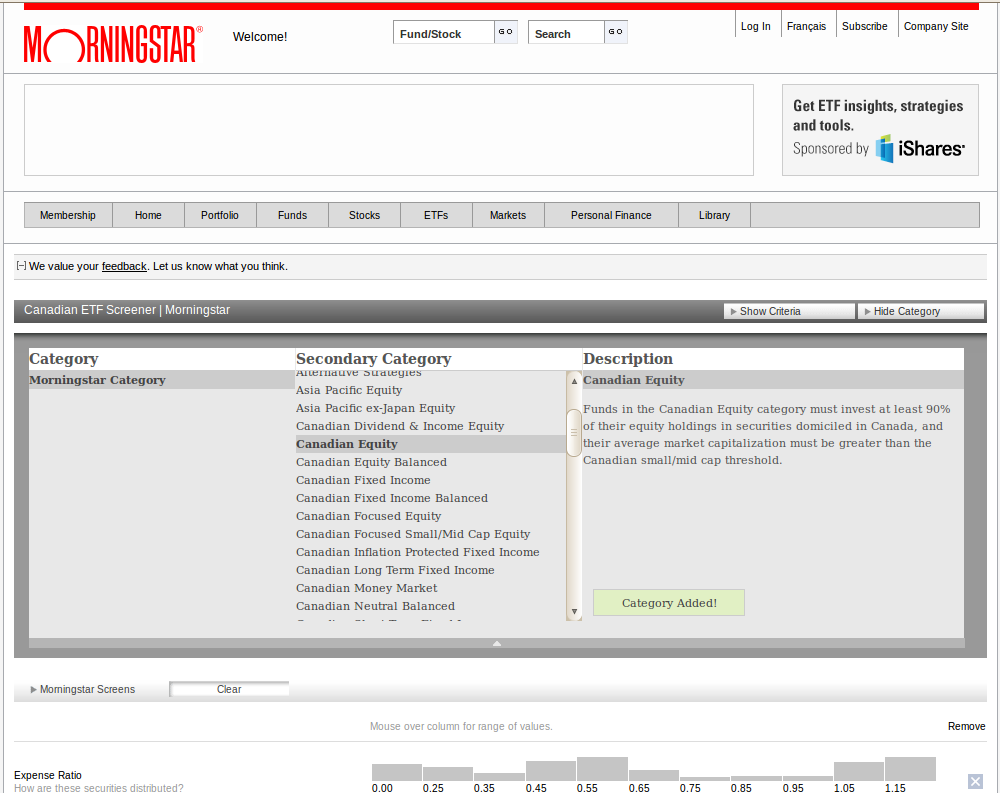Click GO button next to Search field

(615, 32)
